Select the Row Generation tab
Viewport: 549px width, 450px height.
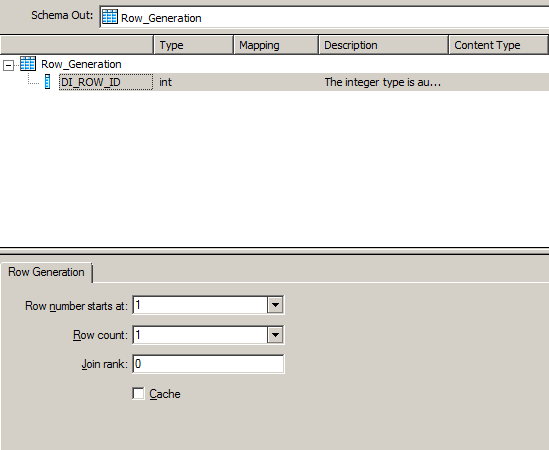tap(46, 272)
